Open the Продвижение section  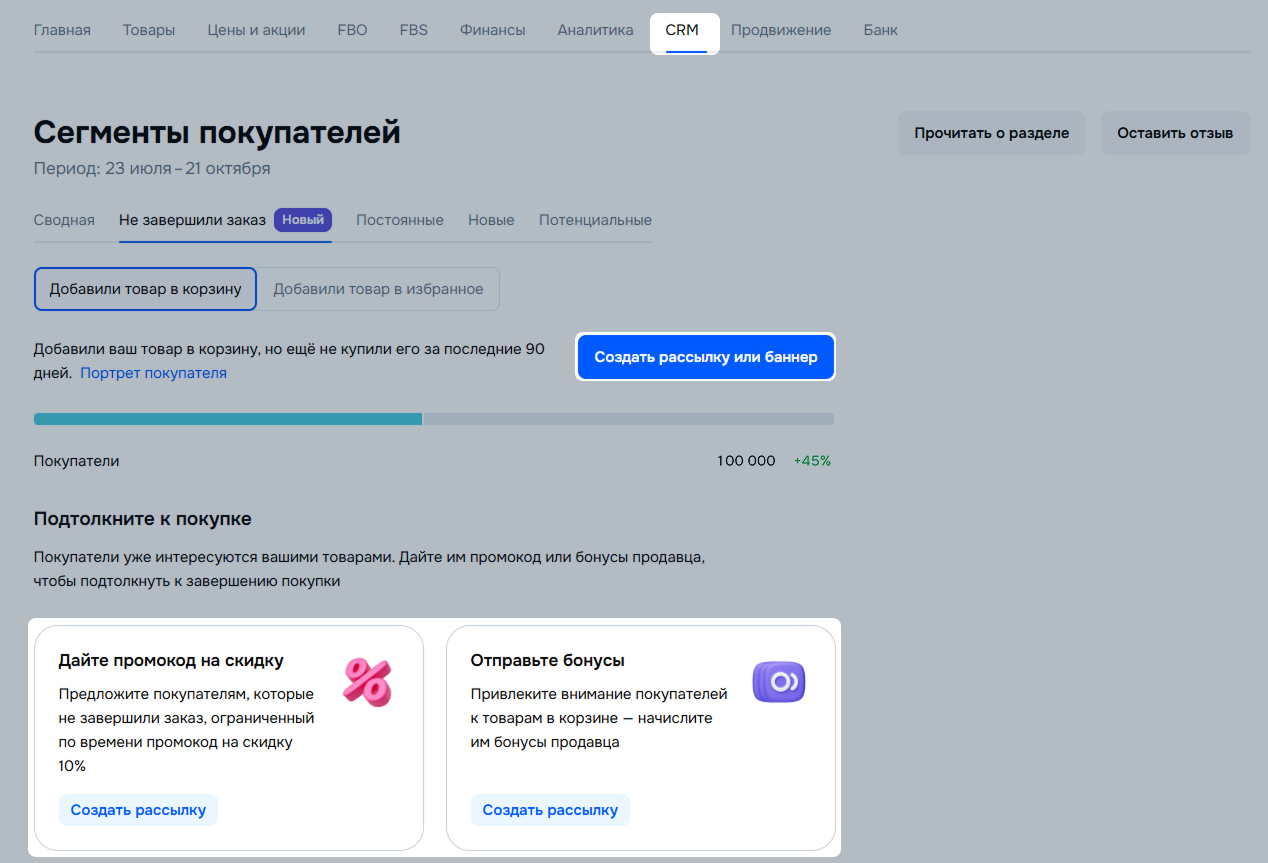[780, 30]
